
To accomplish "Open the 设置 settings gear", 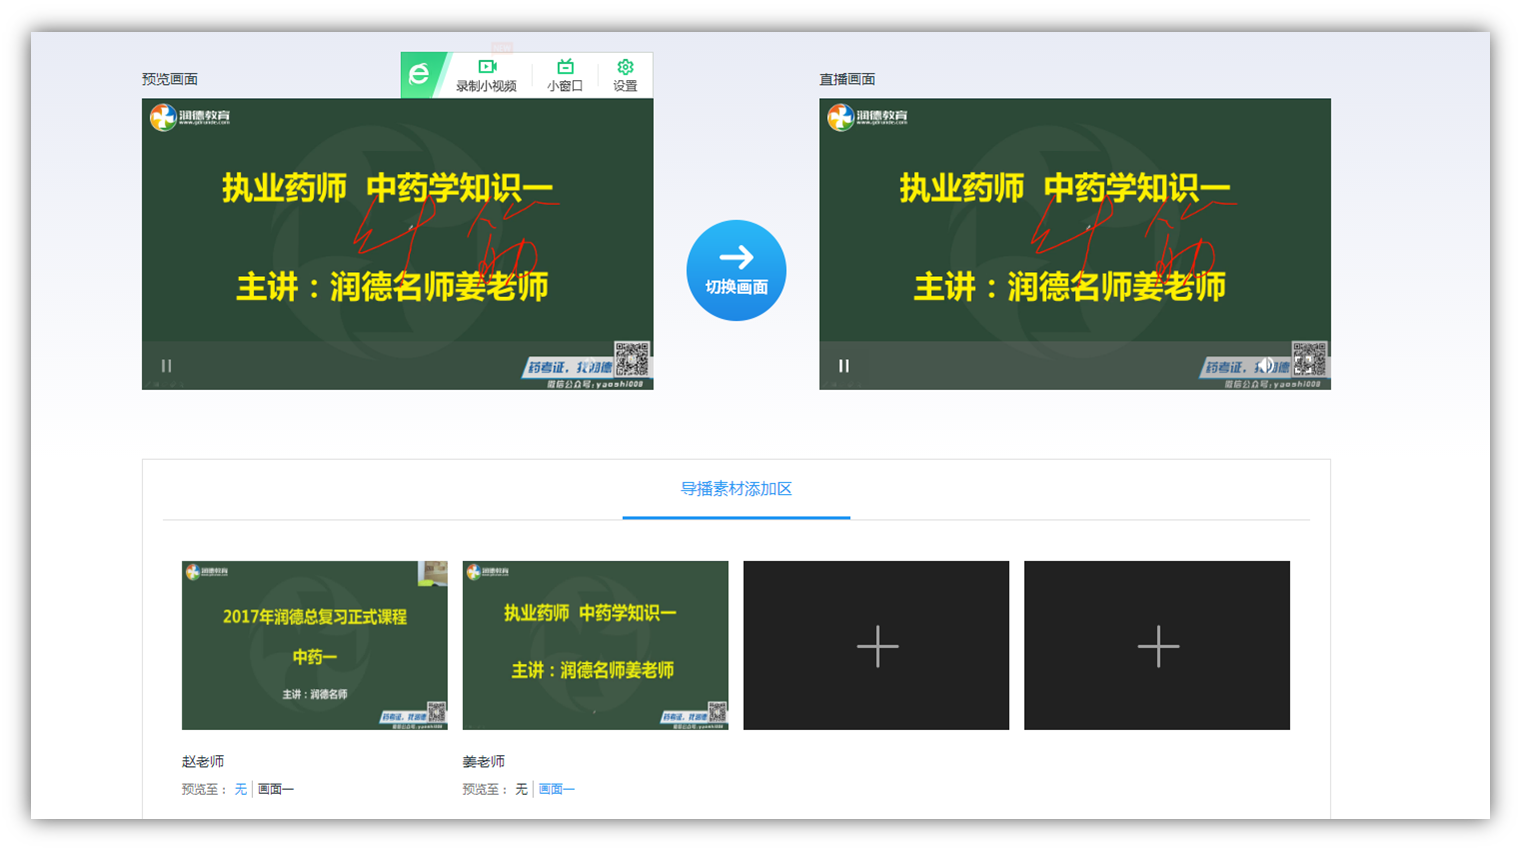I will [x=624, y=72].
